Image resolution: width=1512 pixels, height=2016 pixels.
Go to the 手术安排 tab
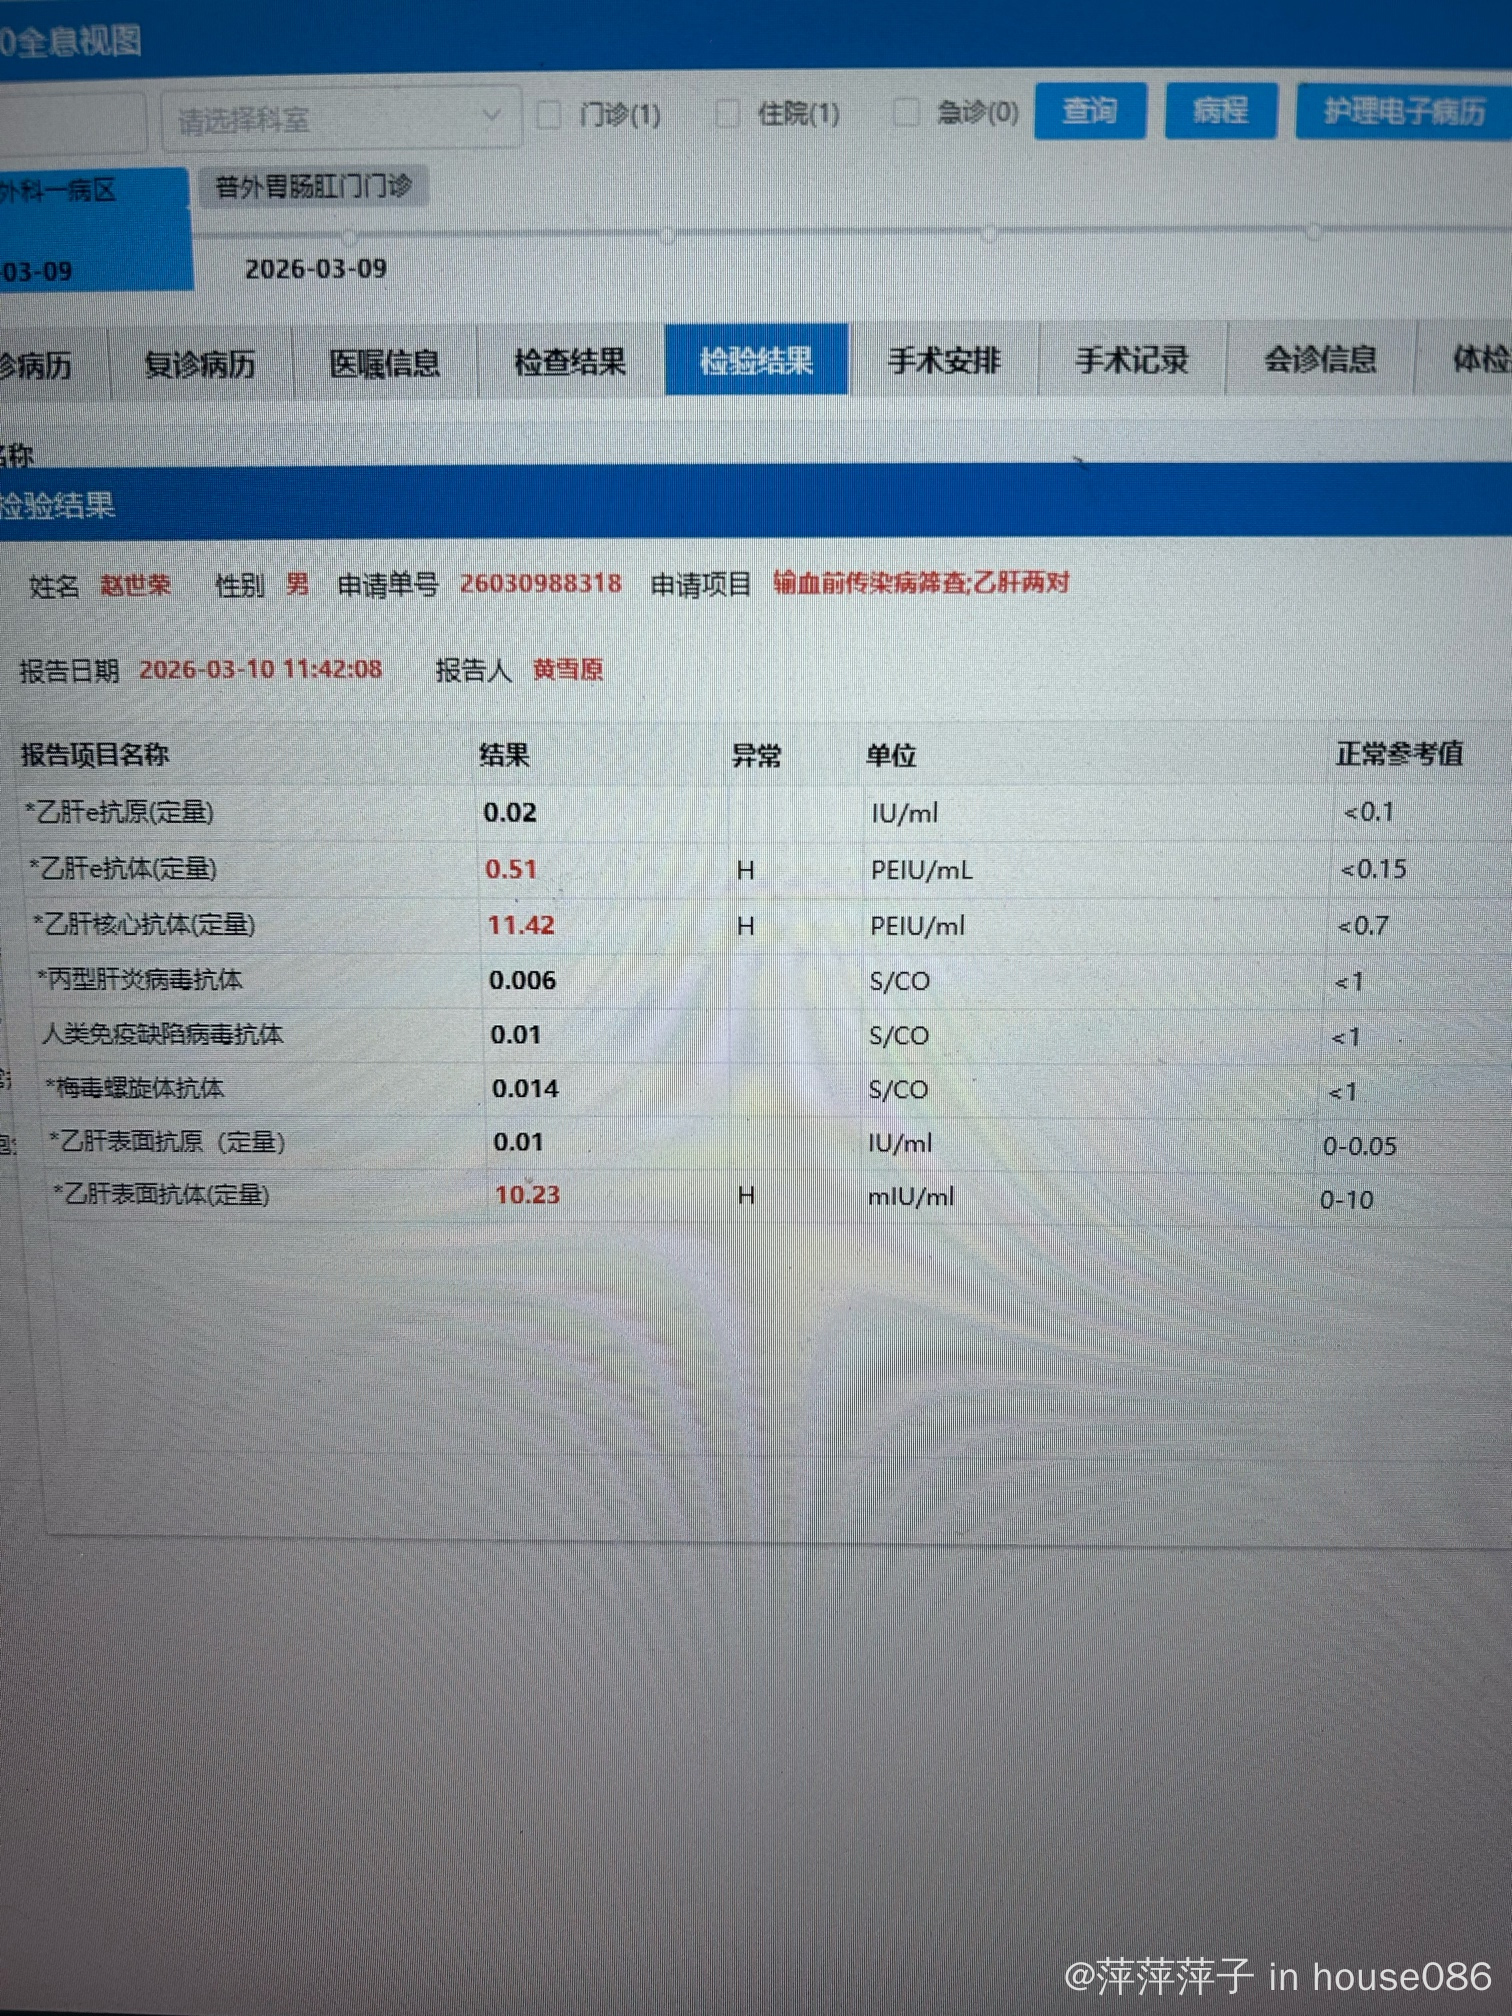pyautogui.click(x=943, y=360)
